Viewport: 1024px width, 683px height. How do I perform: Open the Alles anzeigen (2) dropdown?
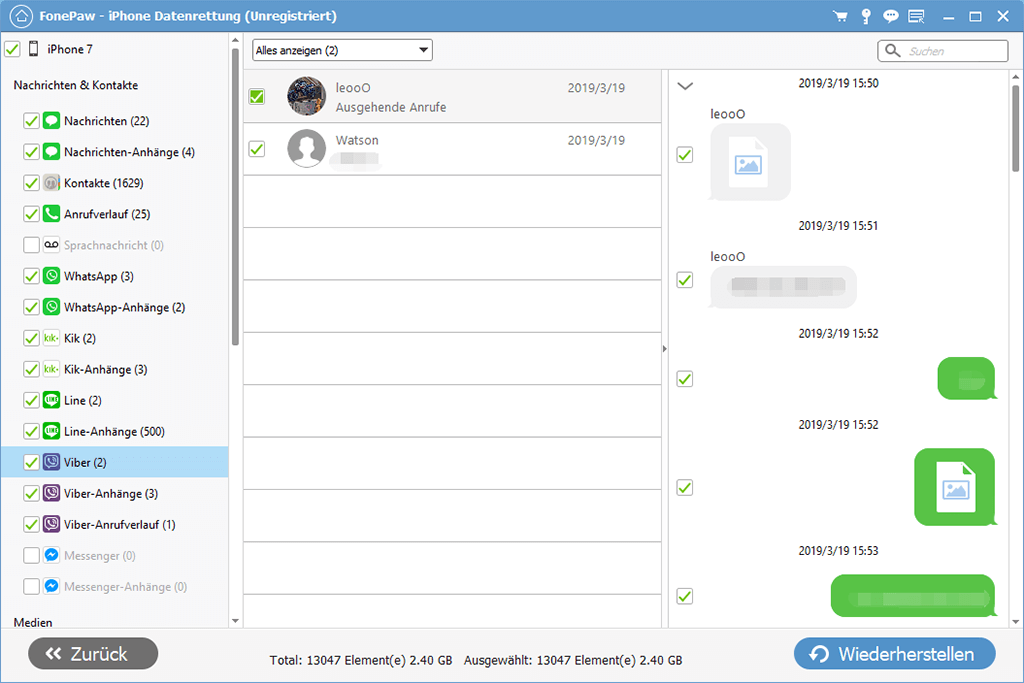342,50
